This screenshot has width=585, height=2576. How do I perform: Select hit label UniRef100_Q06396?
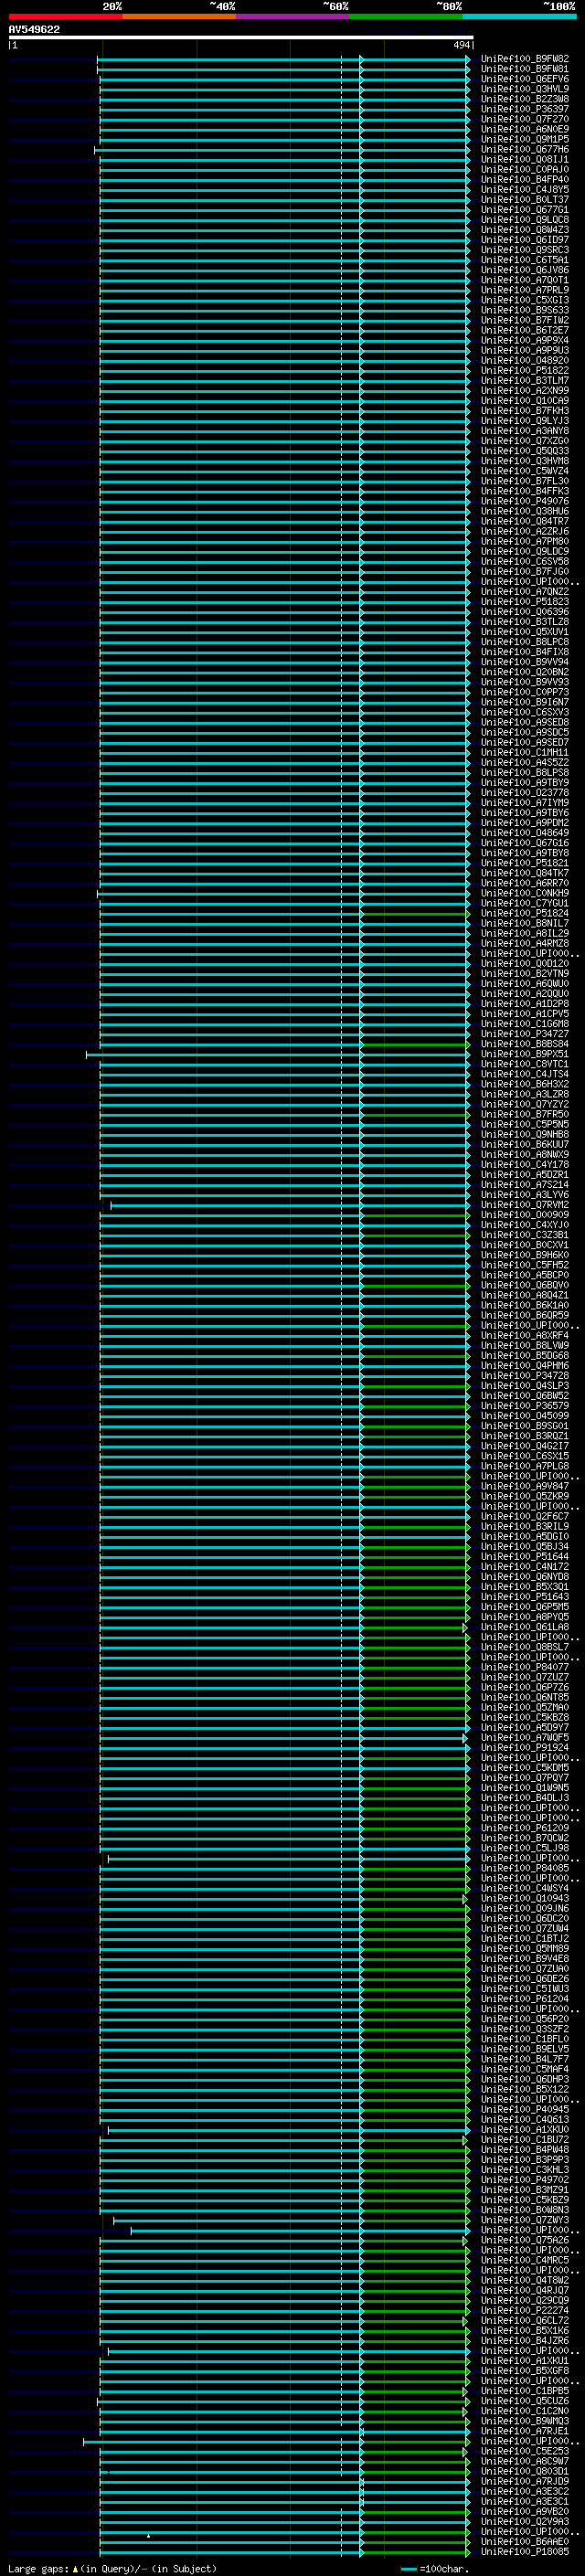click(524, 612)
